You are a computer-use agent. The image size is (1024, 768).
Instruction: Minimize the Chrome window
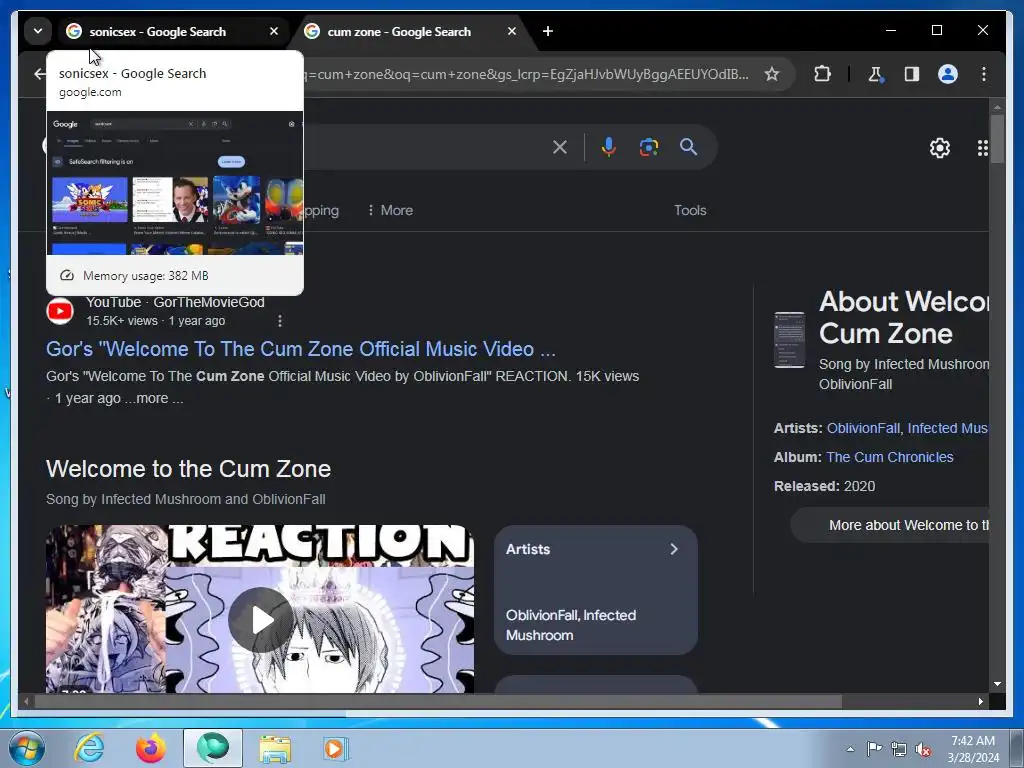pyautogui.click(x=891, y=30)
